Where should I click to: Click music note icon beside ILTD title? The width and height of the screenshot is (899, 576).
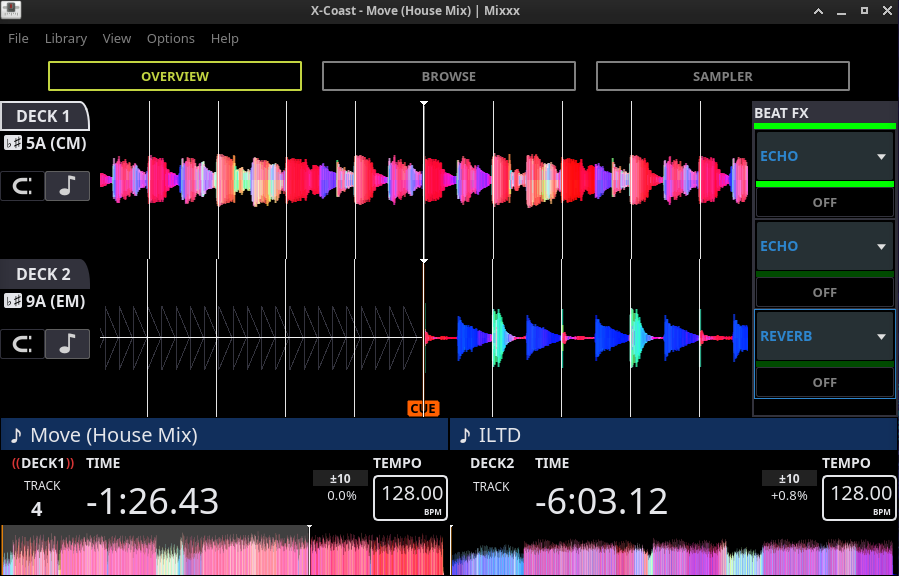465,435
